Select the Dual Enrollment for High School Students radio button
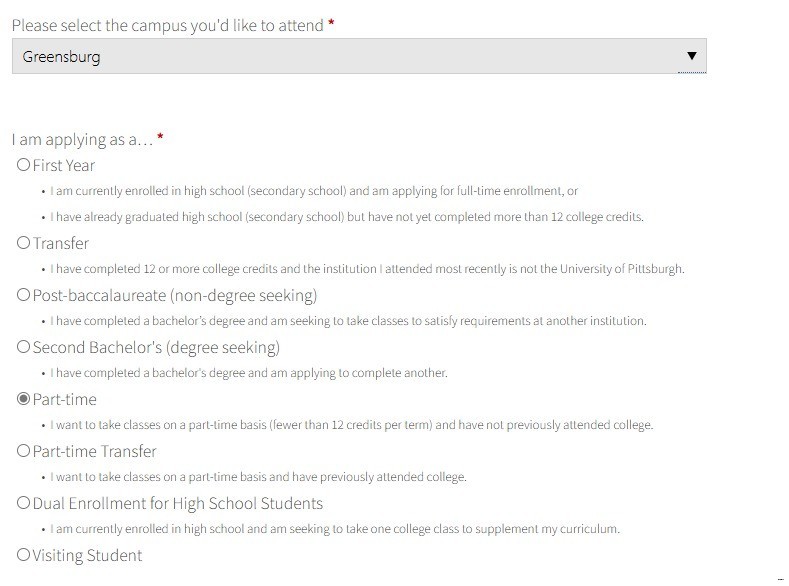 tap(23, 503)
